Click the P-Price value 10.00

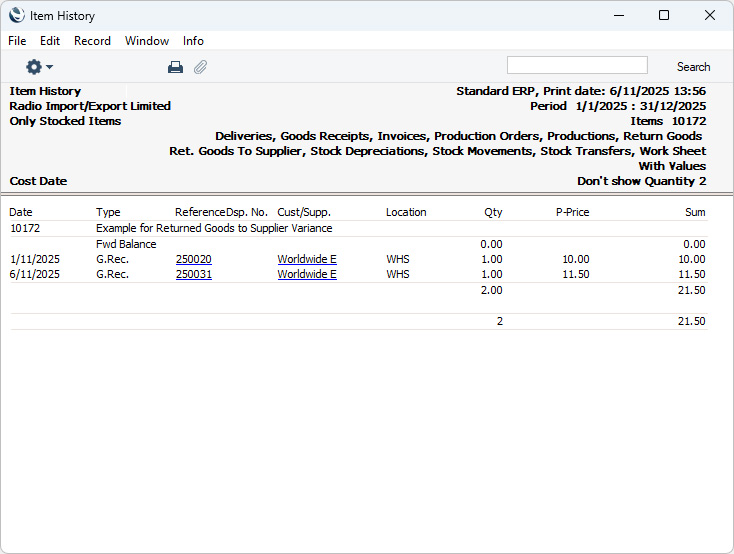click(x=575, y=259)
